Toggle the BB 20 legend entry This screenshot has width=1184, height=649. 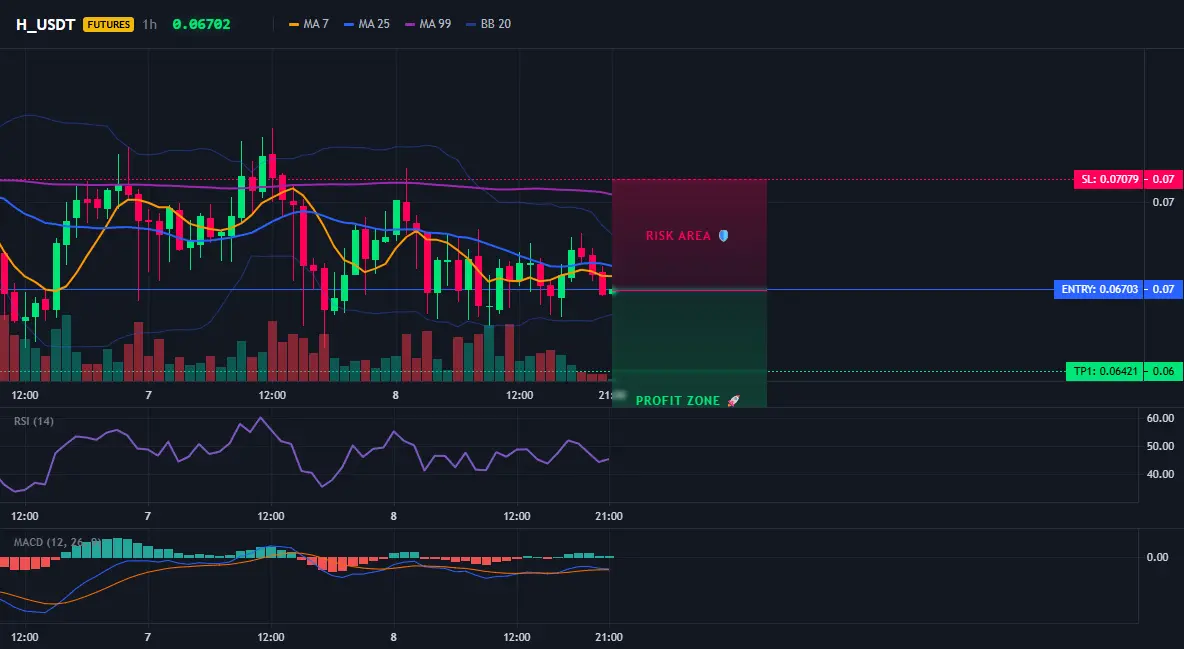click(x=489, y=24)
